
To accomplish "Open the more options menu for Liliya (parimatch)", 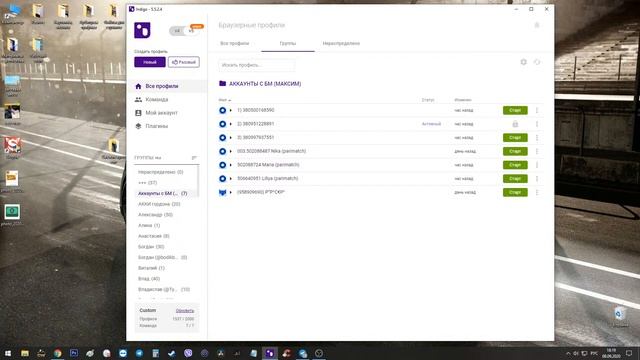I will pyautogui.click(x=537, y=179).
